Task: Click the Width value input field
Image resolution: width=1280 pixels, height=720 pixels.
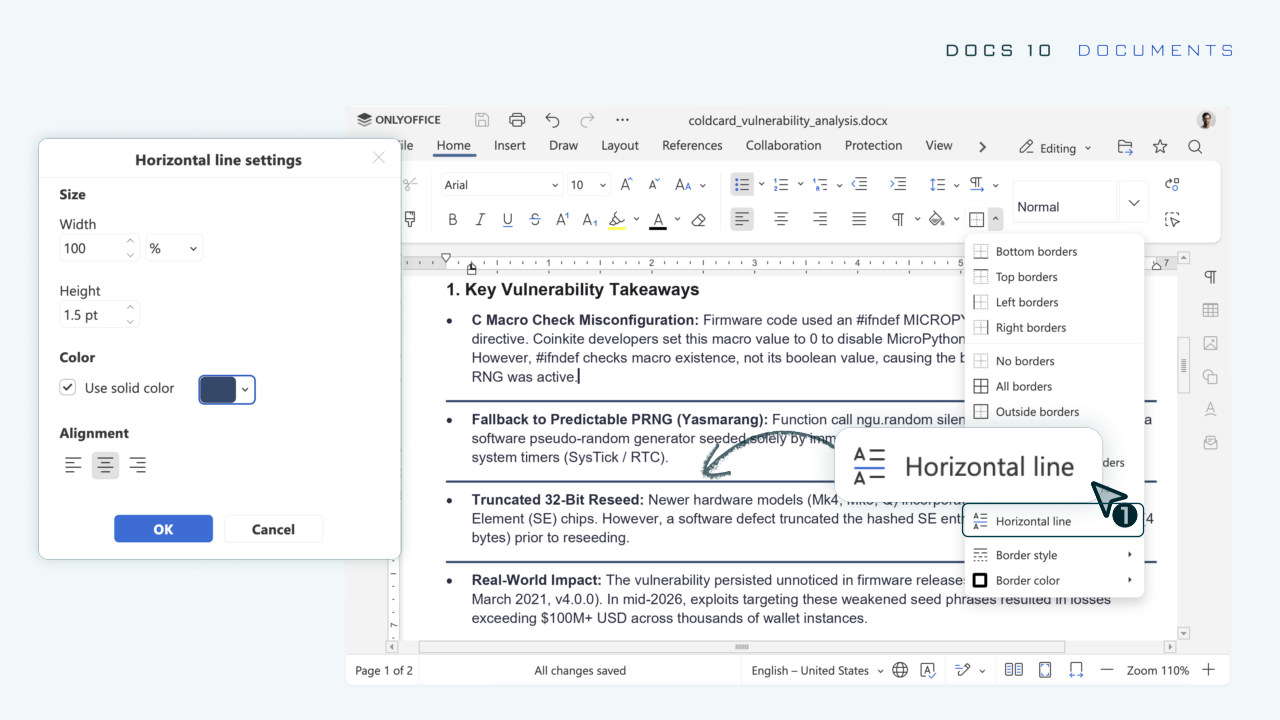Action: [92, 248]
